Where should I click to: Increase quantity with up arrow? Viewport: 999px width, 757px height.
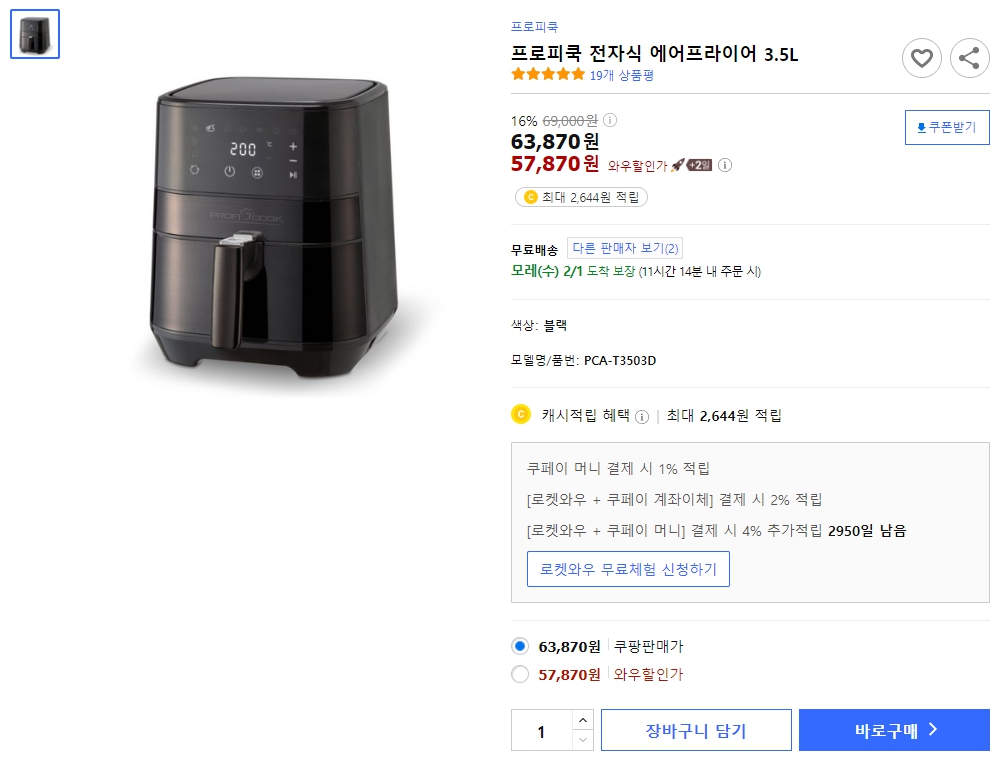click(582, 721)
